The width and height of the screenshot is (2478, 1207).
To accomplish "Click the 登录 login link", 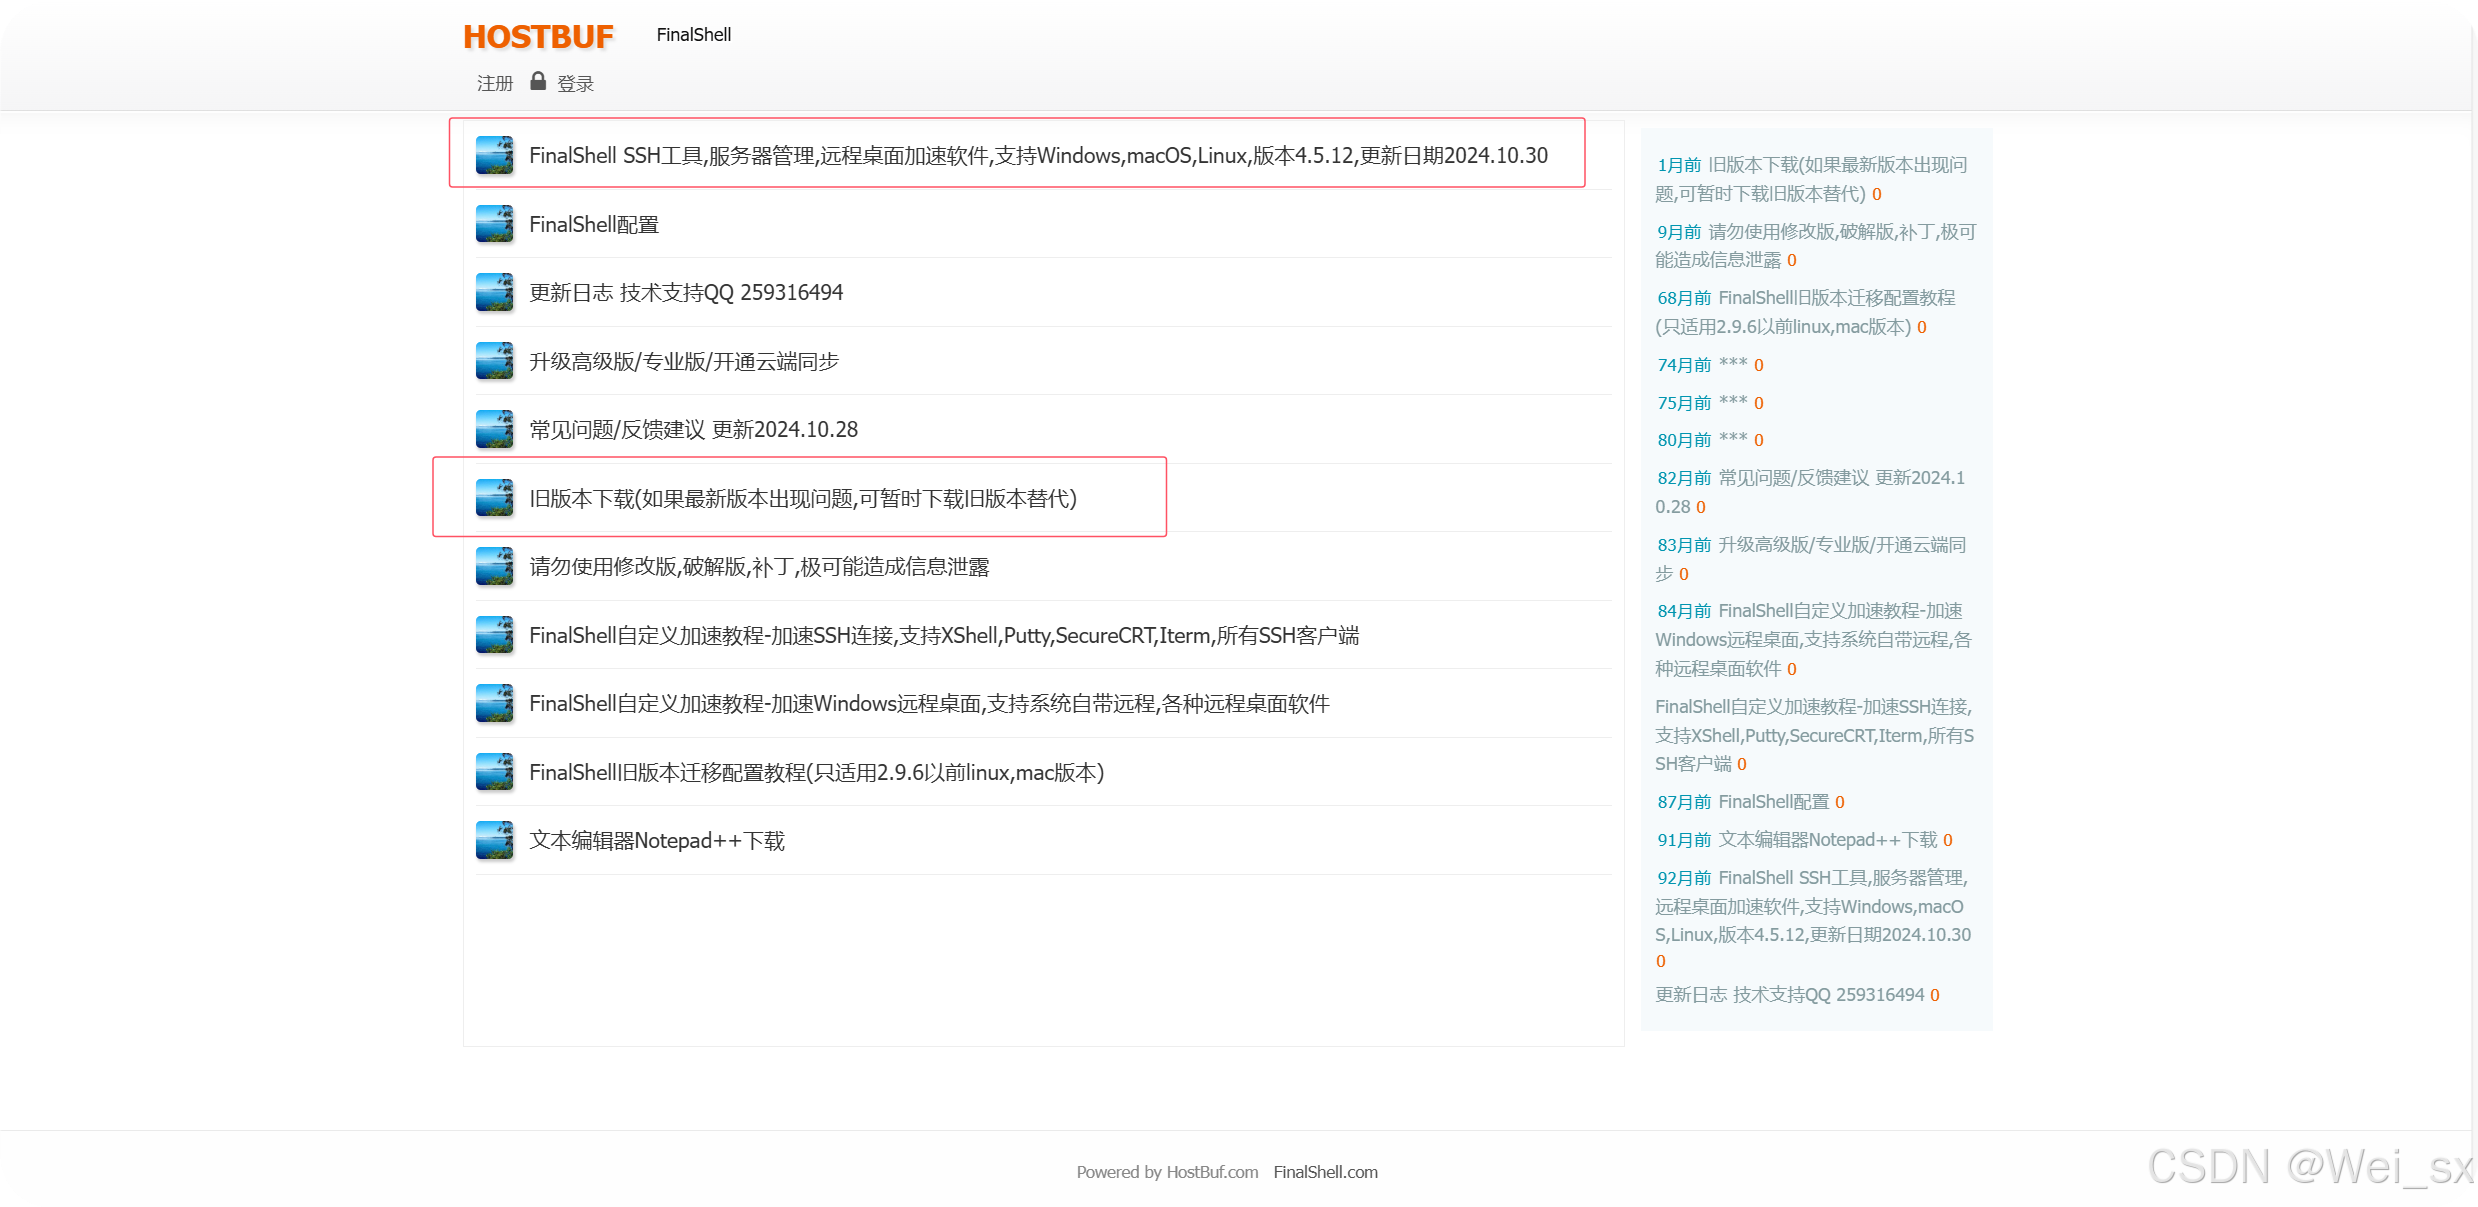I will [x=575, y=84].
